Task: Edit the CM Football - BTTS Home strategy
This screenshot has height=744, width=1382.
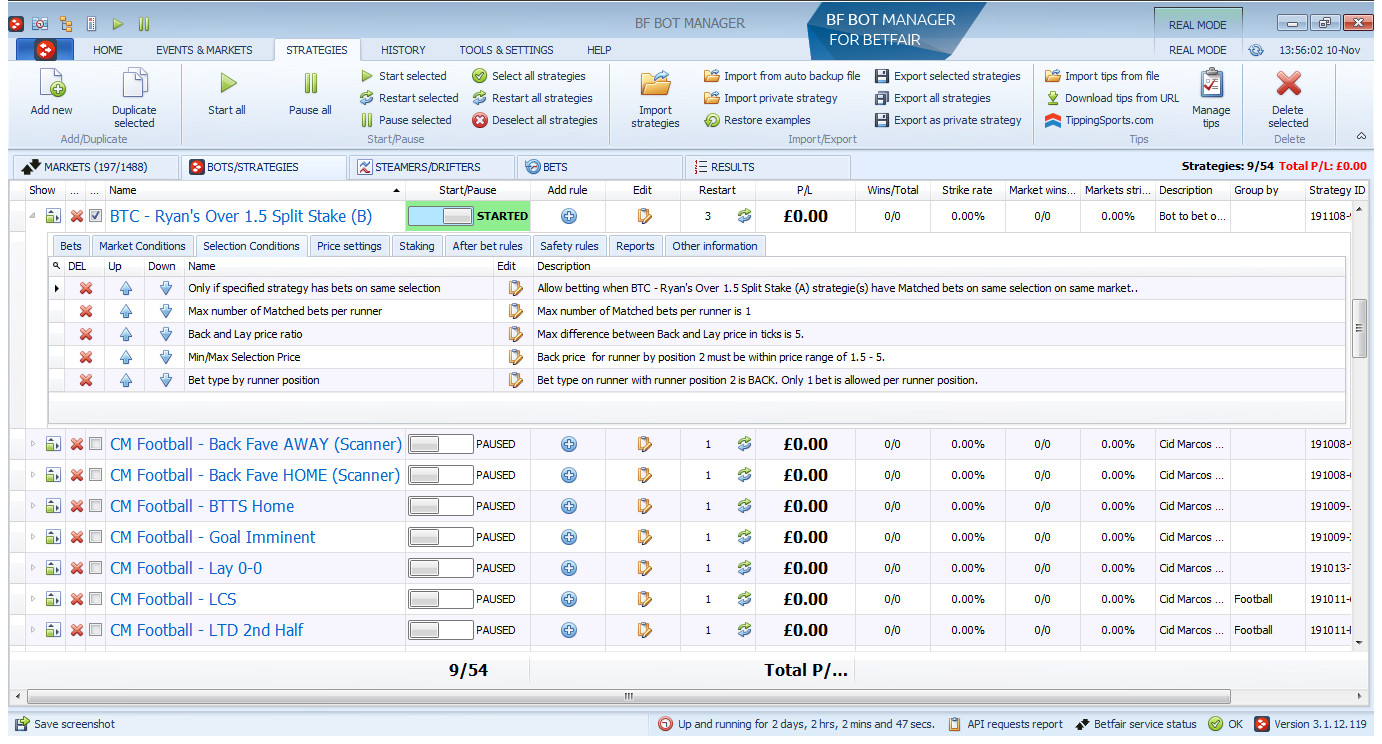Action: point(644,506)
